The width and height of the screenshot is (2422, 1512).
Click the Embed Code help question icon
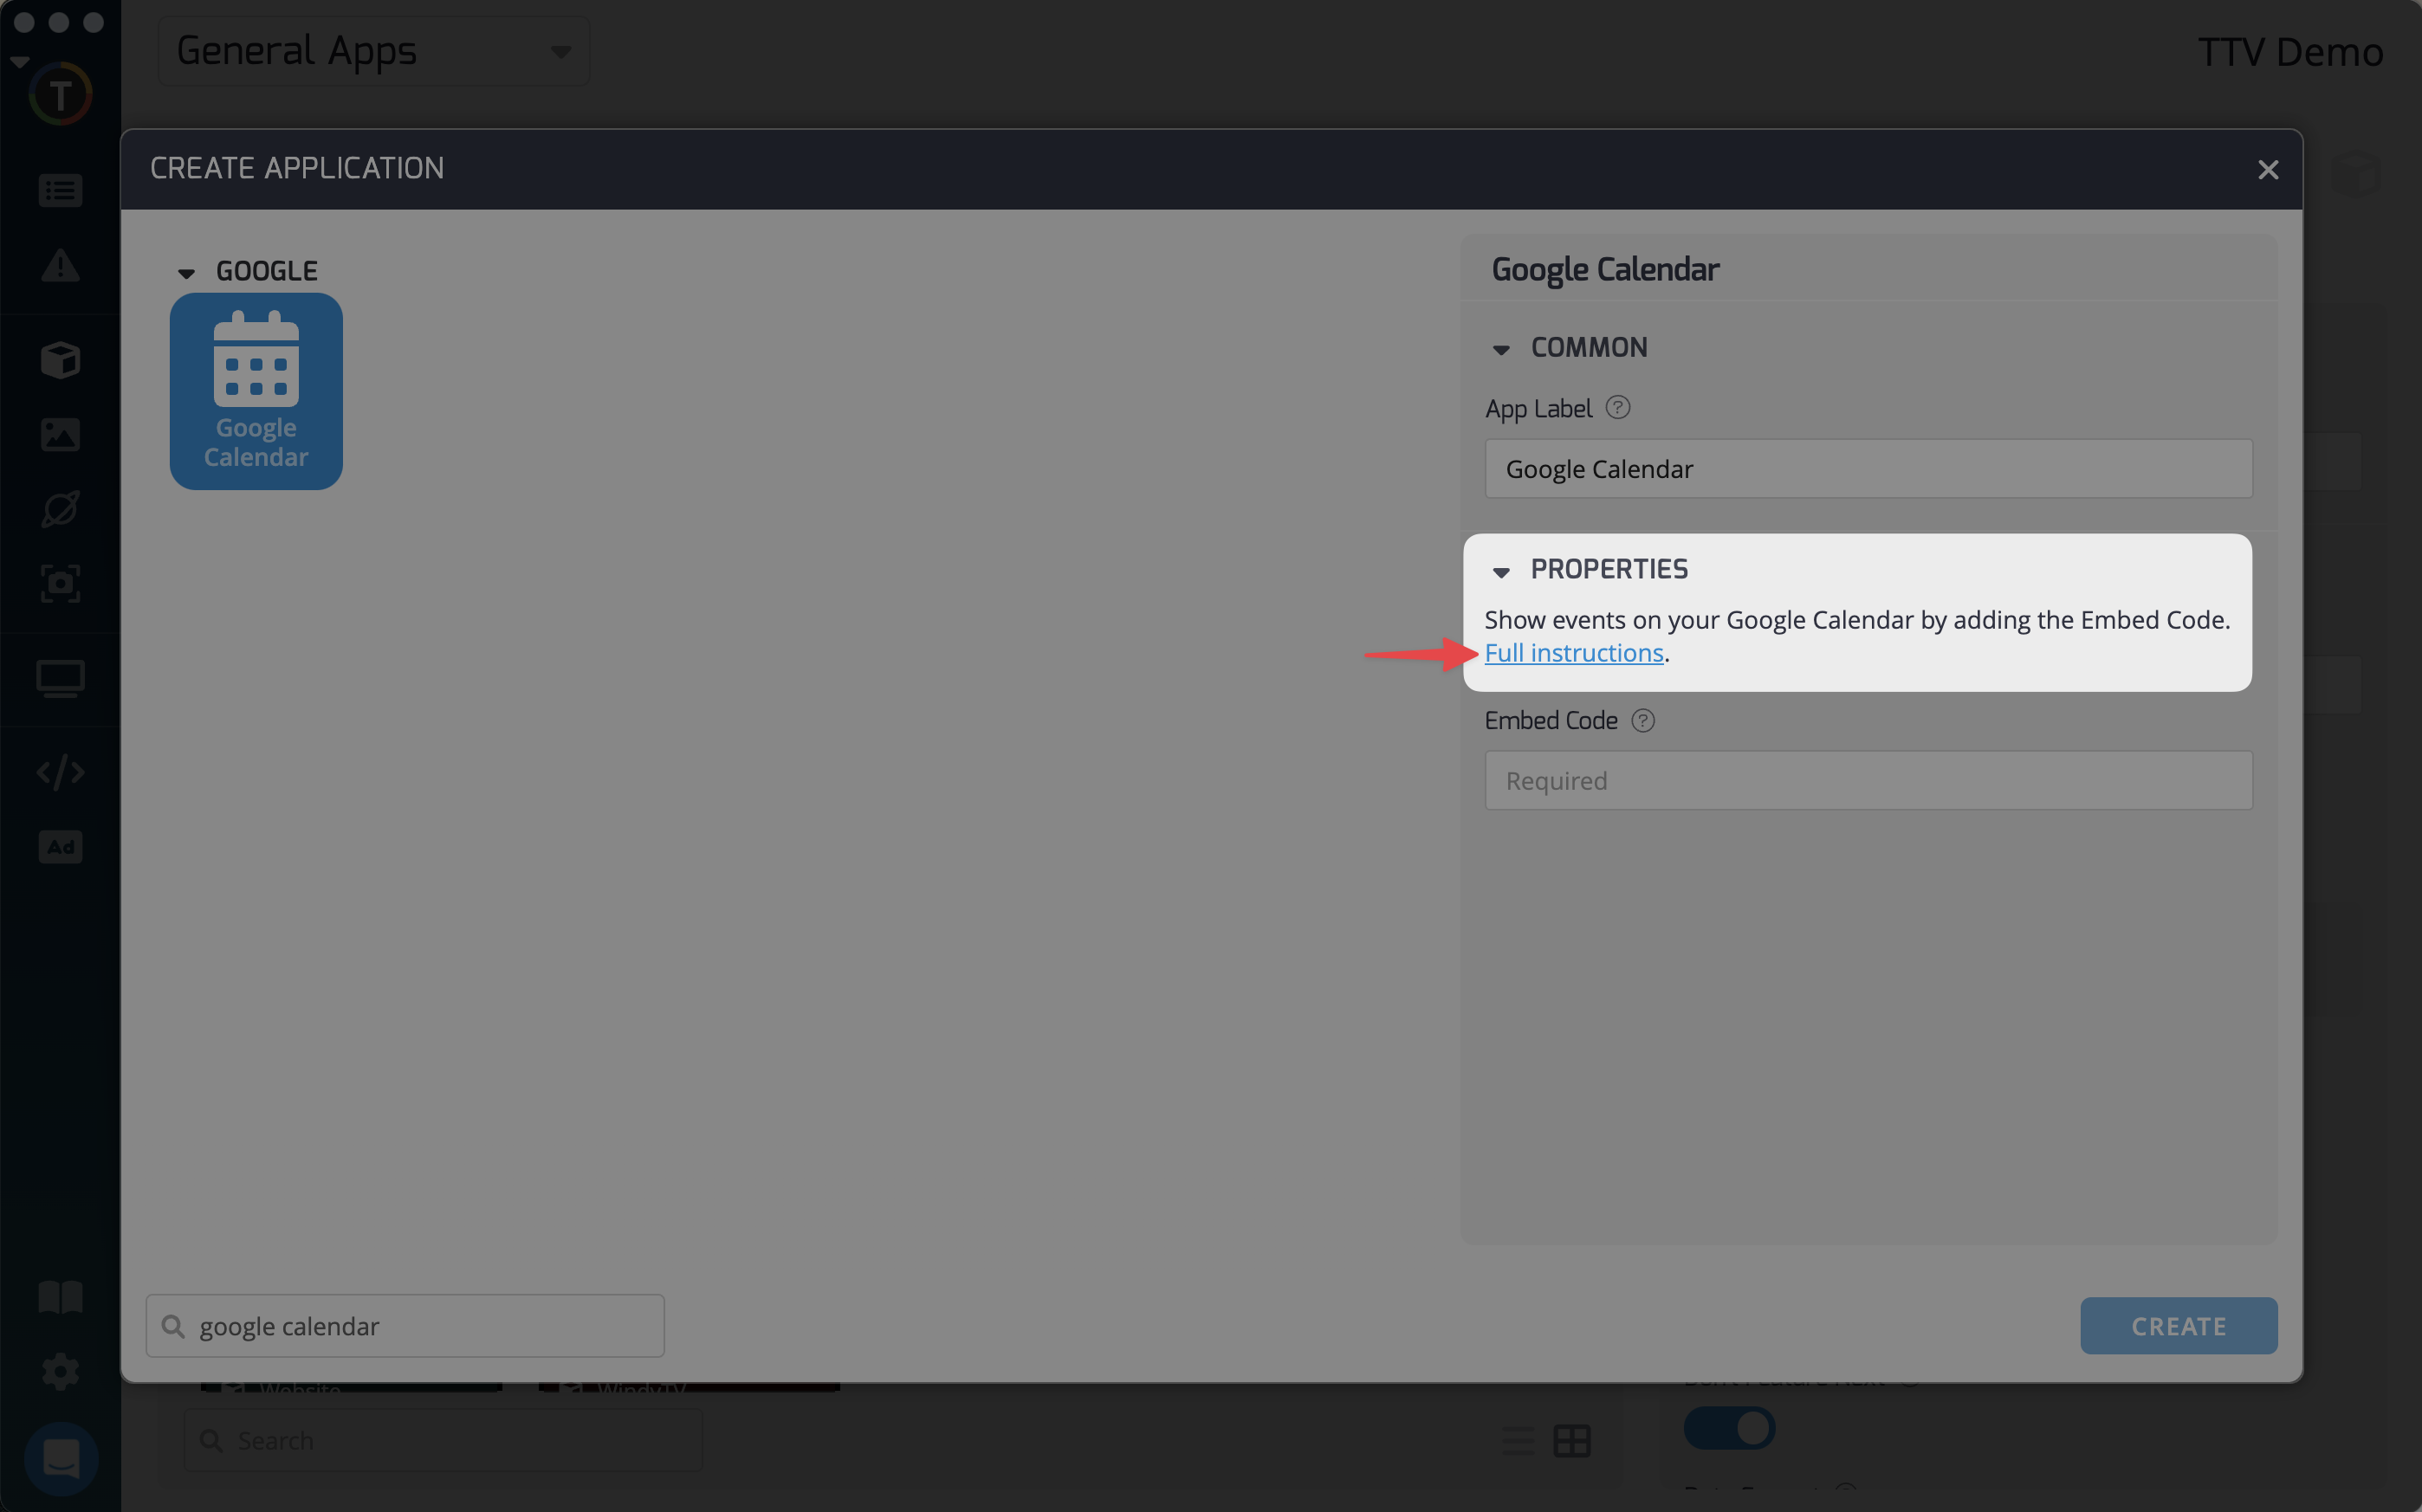(x=1643, y=720)
